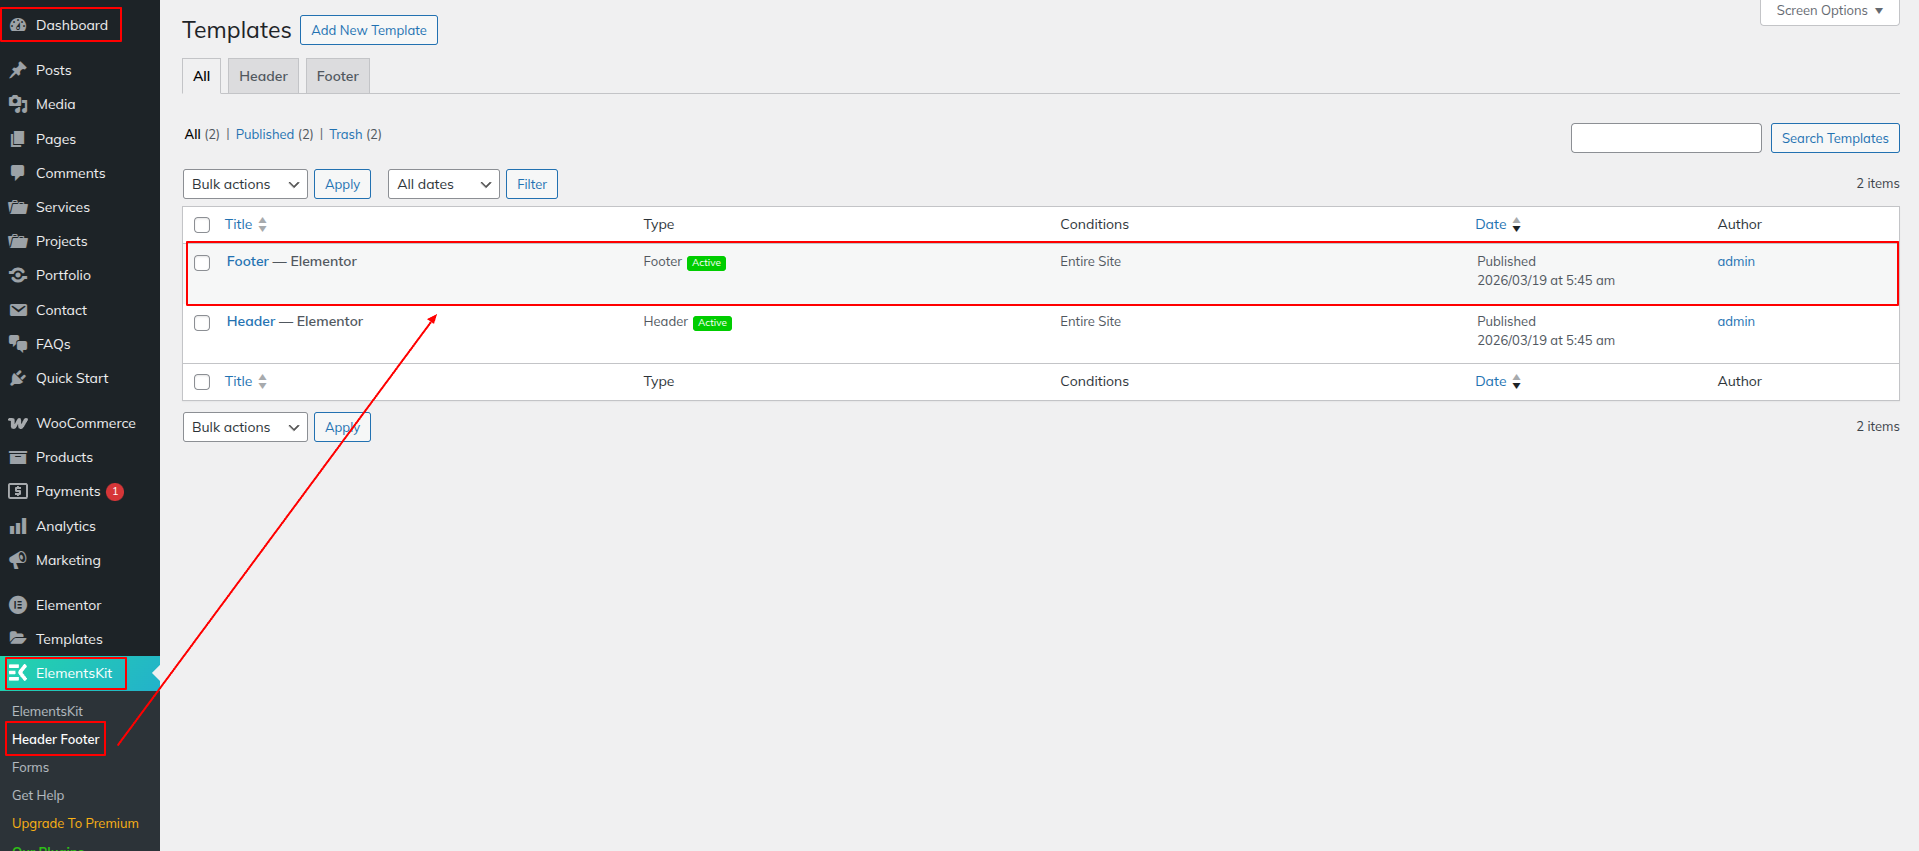Image resolution: width=1919 pixels, height=851 pixels.
Task: Open Media via its sidebar icon
Action: coord(18,104)
